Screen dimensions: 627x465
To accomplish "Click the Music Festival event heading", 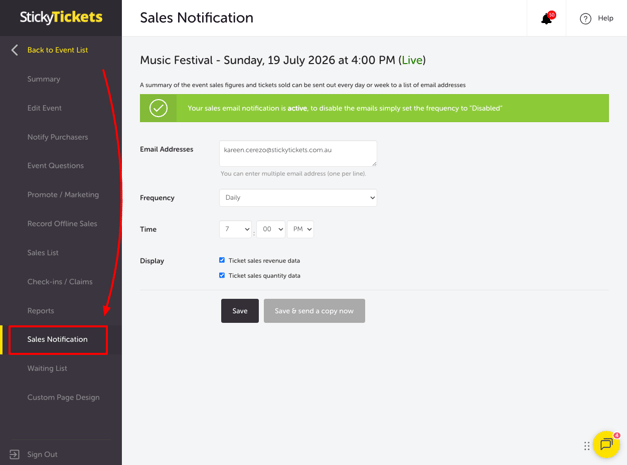I will [283, 60].
